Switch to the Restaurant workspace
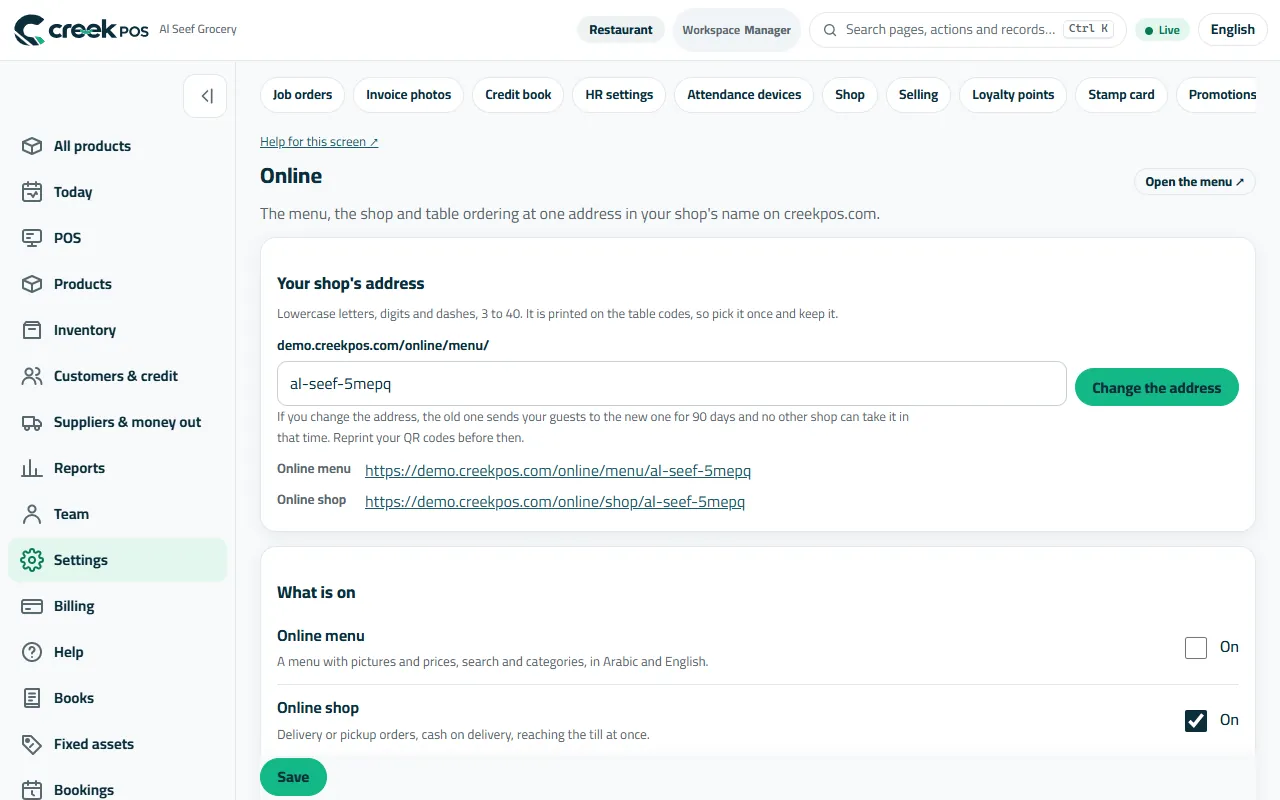This screenshot has width=1280, height=800. [x=621, y=30]
